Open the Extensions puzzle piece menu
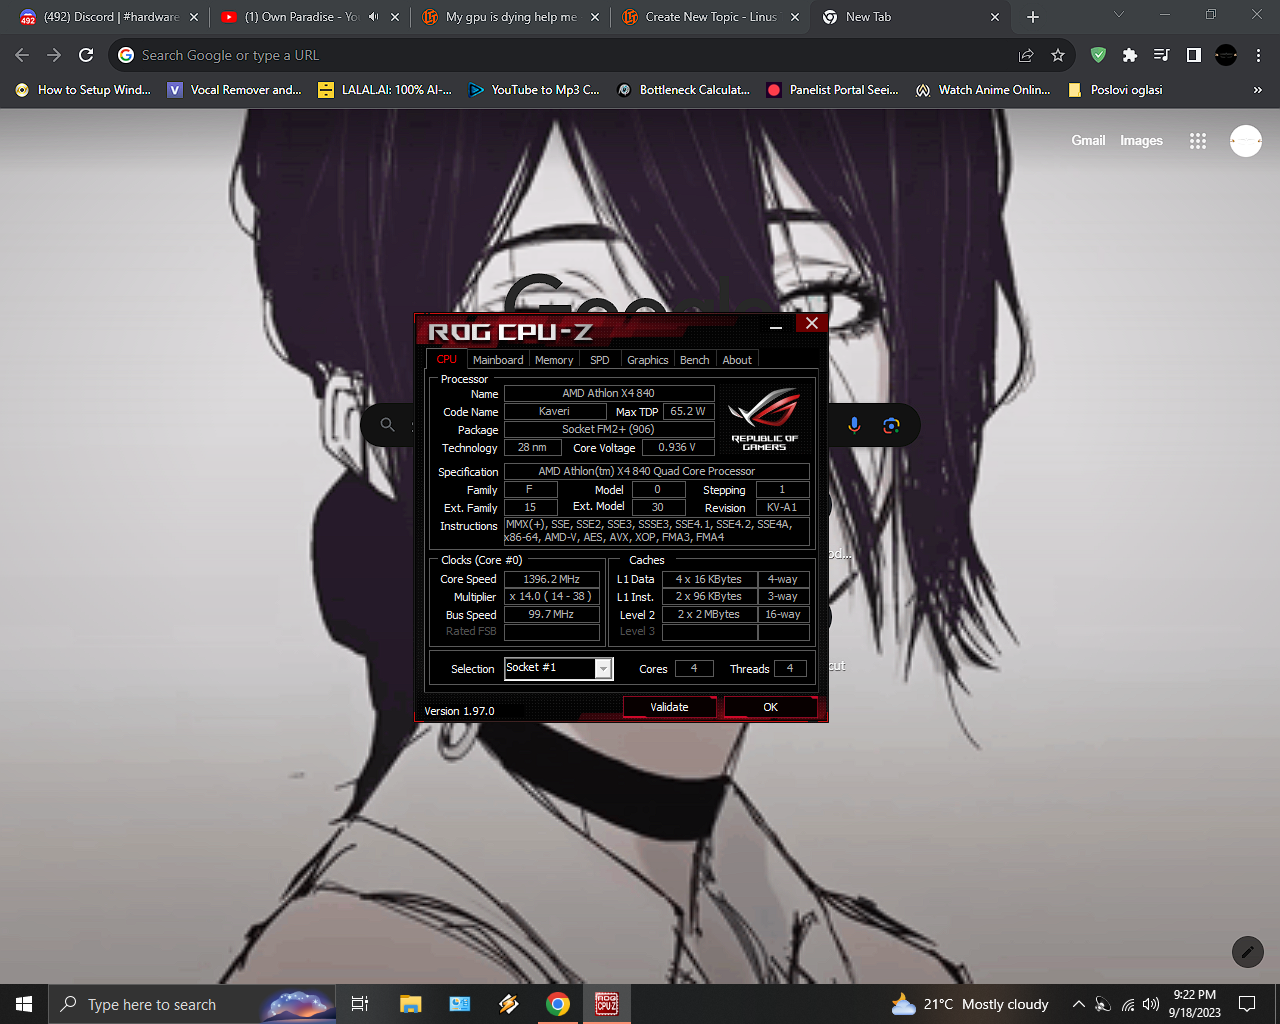This screenshot has width=1280, height=1024. (1130, 55)
